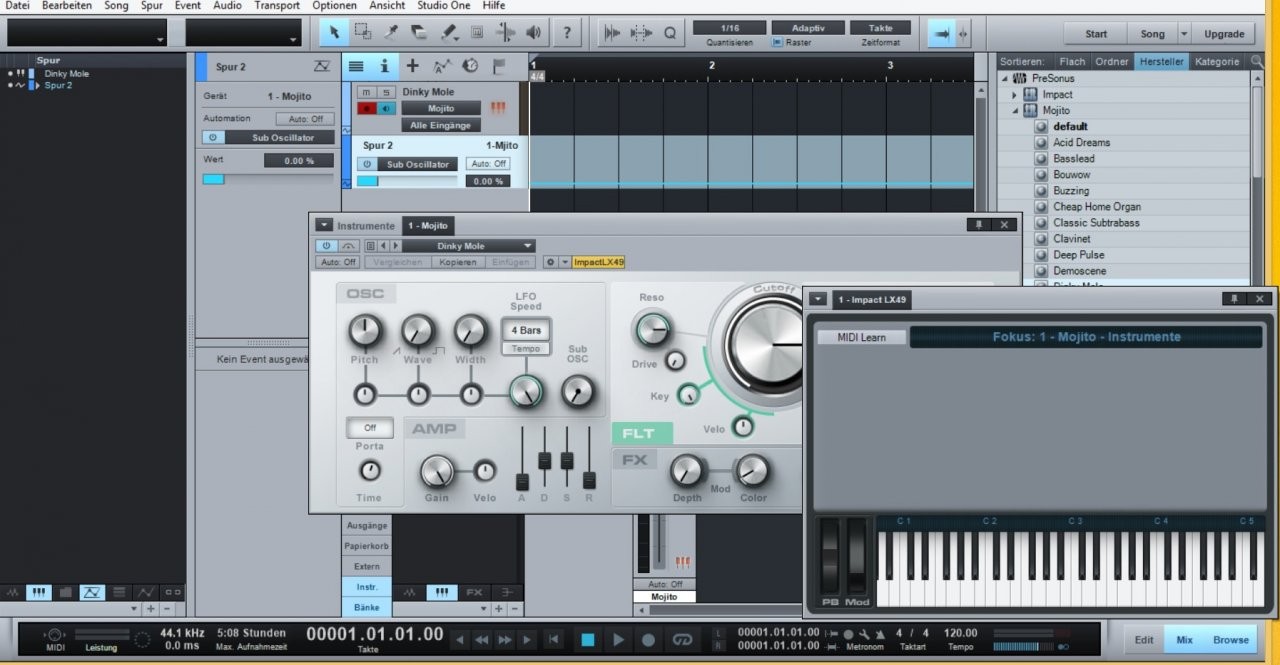The image size is (1280, 665).
Task: Toggle monitor on Dinky Mole track
Action: point(385,108)
